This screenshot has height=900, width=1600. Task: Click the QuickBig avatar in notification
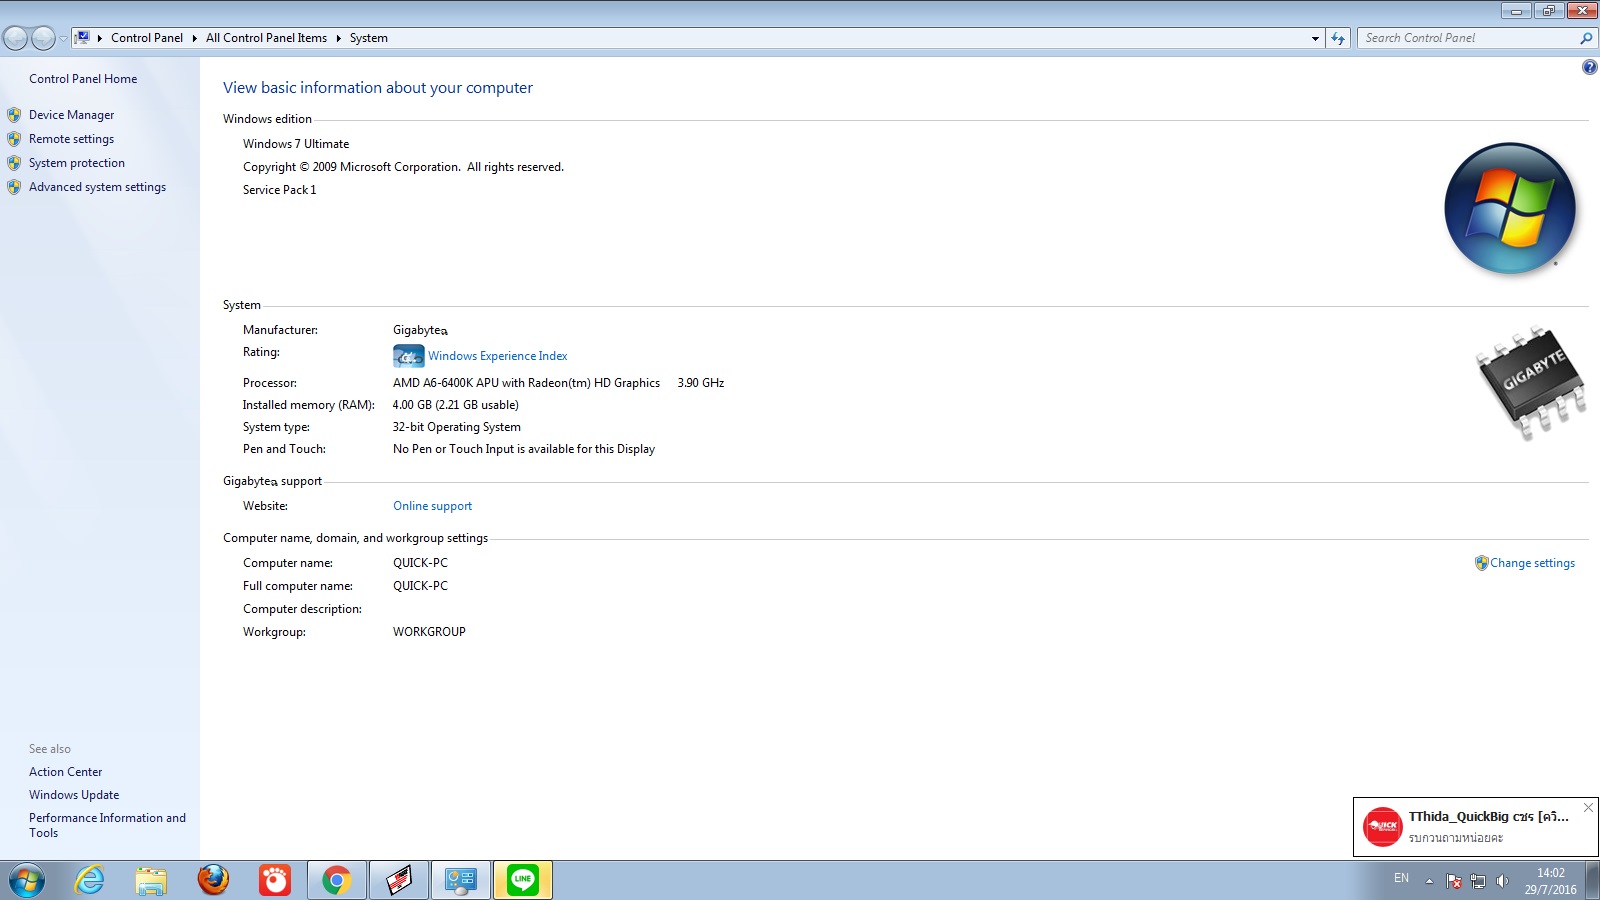pos(1383,827)
